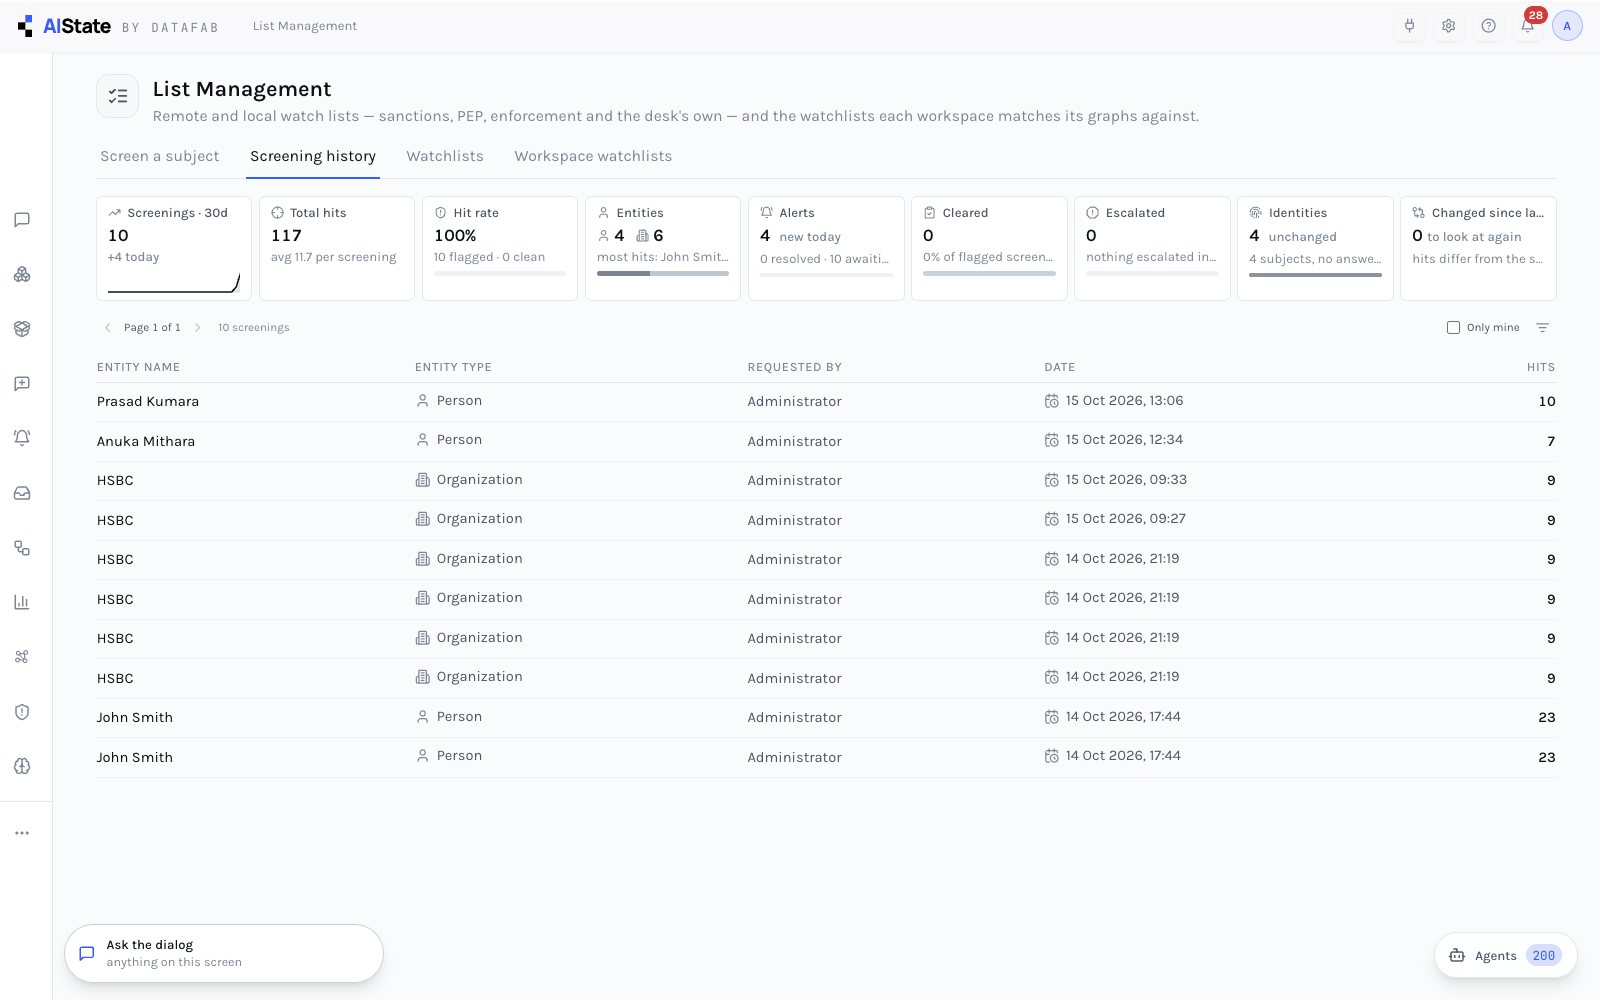Click List Management breadcrumb in header

point(305,26)
